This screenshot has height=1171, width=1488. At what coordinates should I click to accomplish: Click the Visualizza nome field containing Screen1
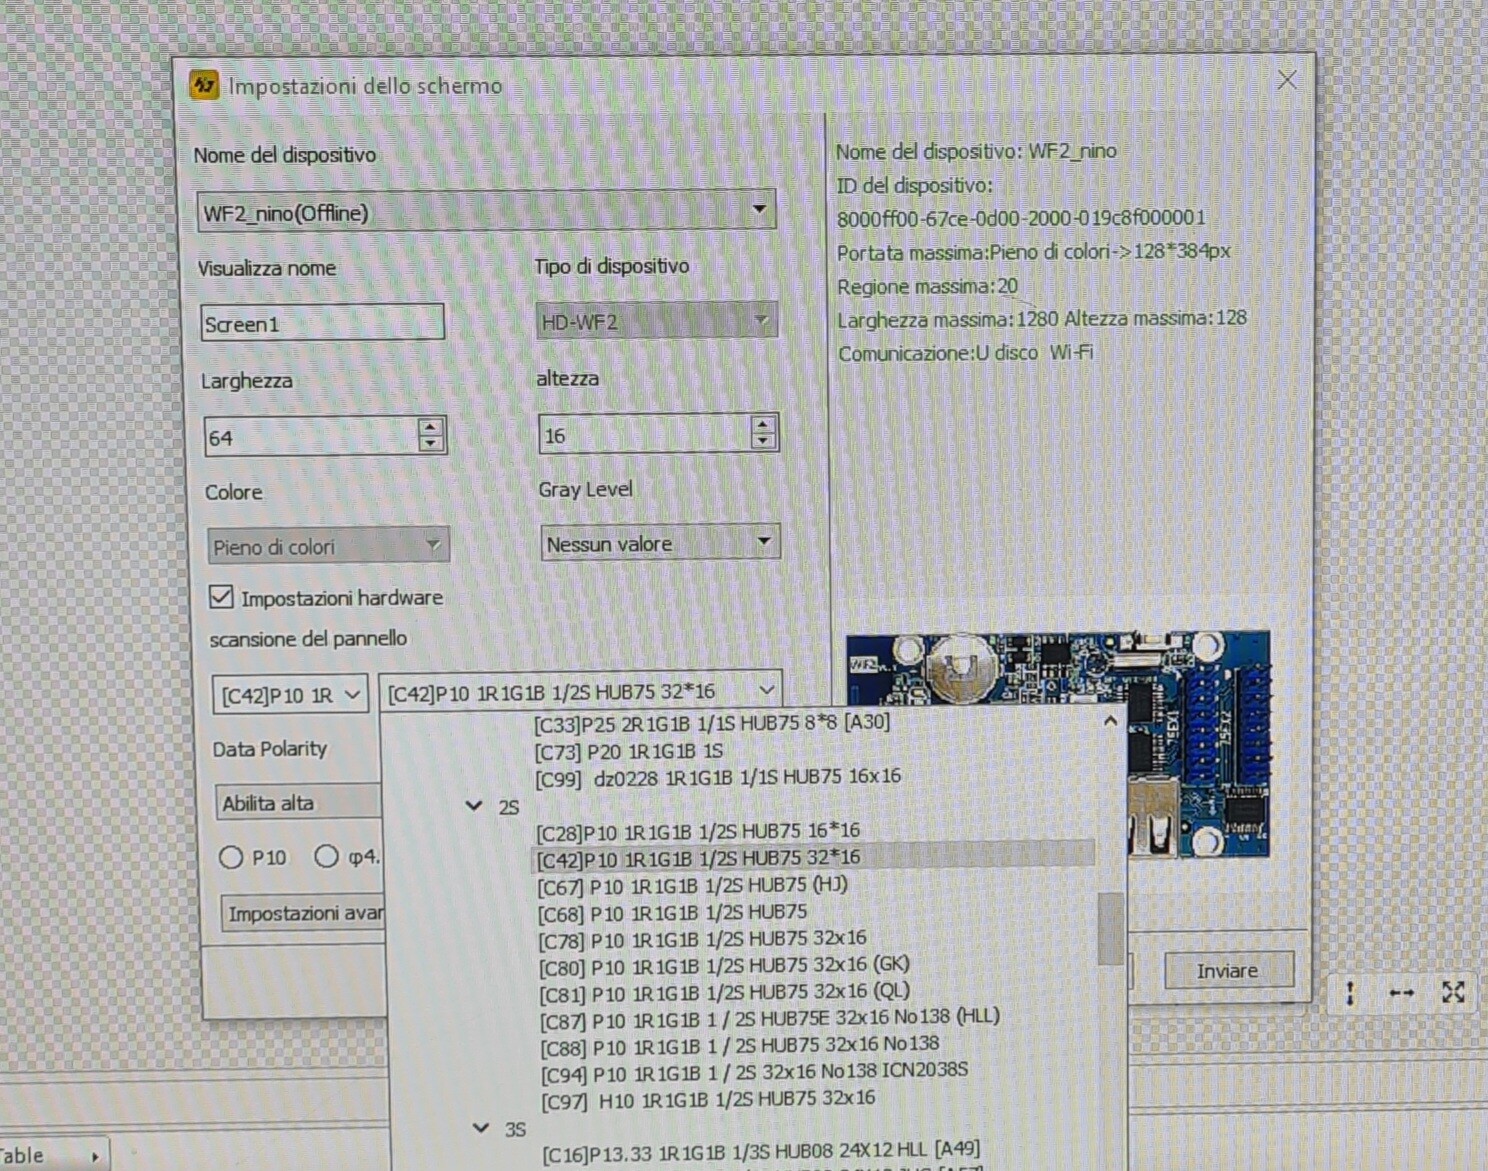(x=322, y=323)
